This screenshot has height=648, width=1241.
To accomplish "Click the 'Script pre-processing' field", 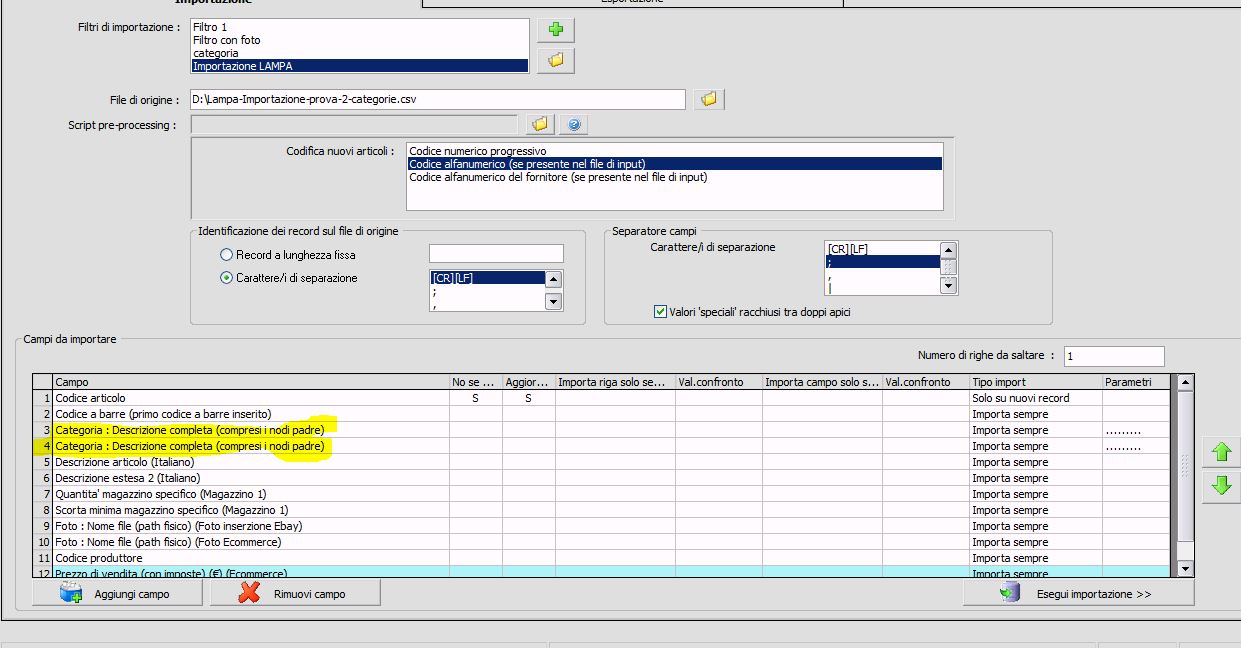I will 353,124.
